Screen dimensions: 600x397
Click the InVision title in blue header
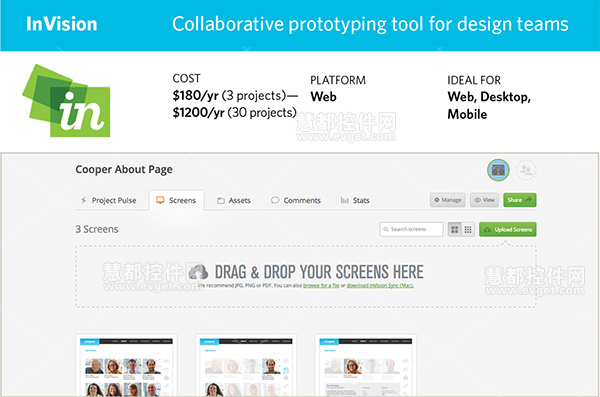(x=62, y=24)
